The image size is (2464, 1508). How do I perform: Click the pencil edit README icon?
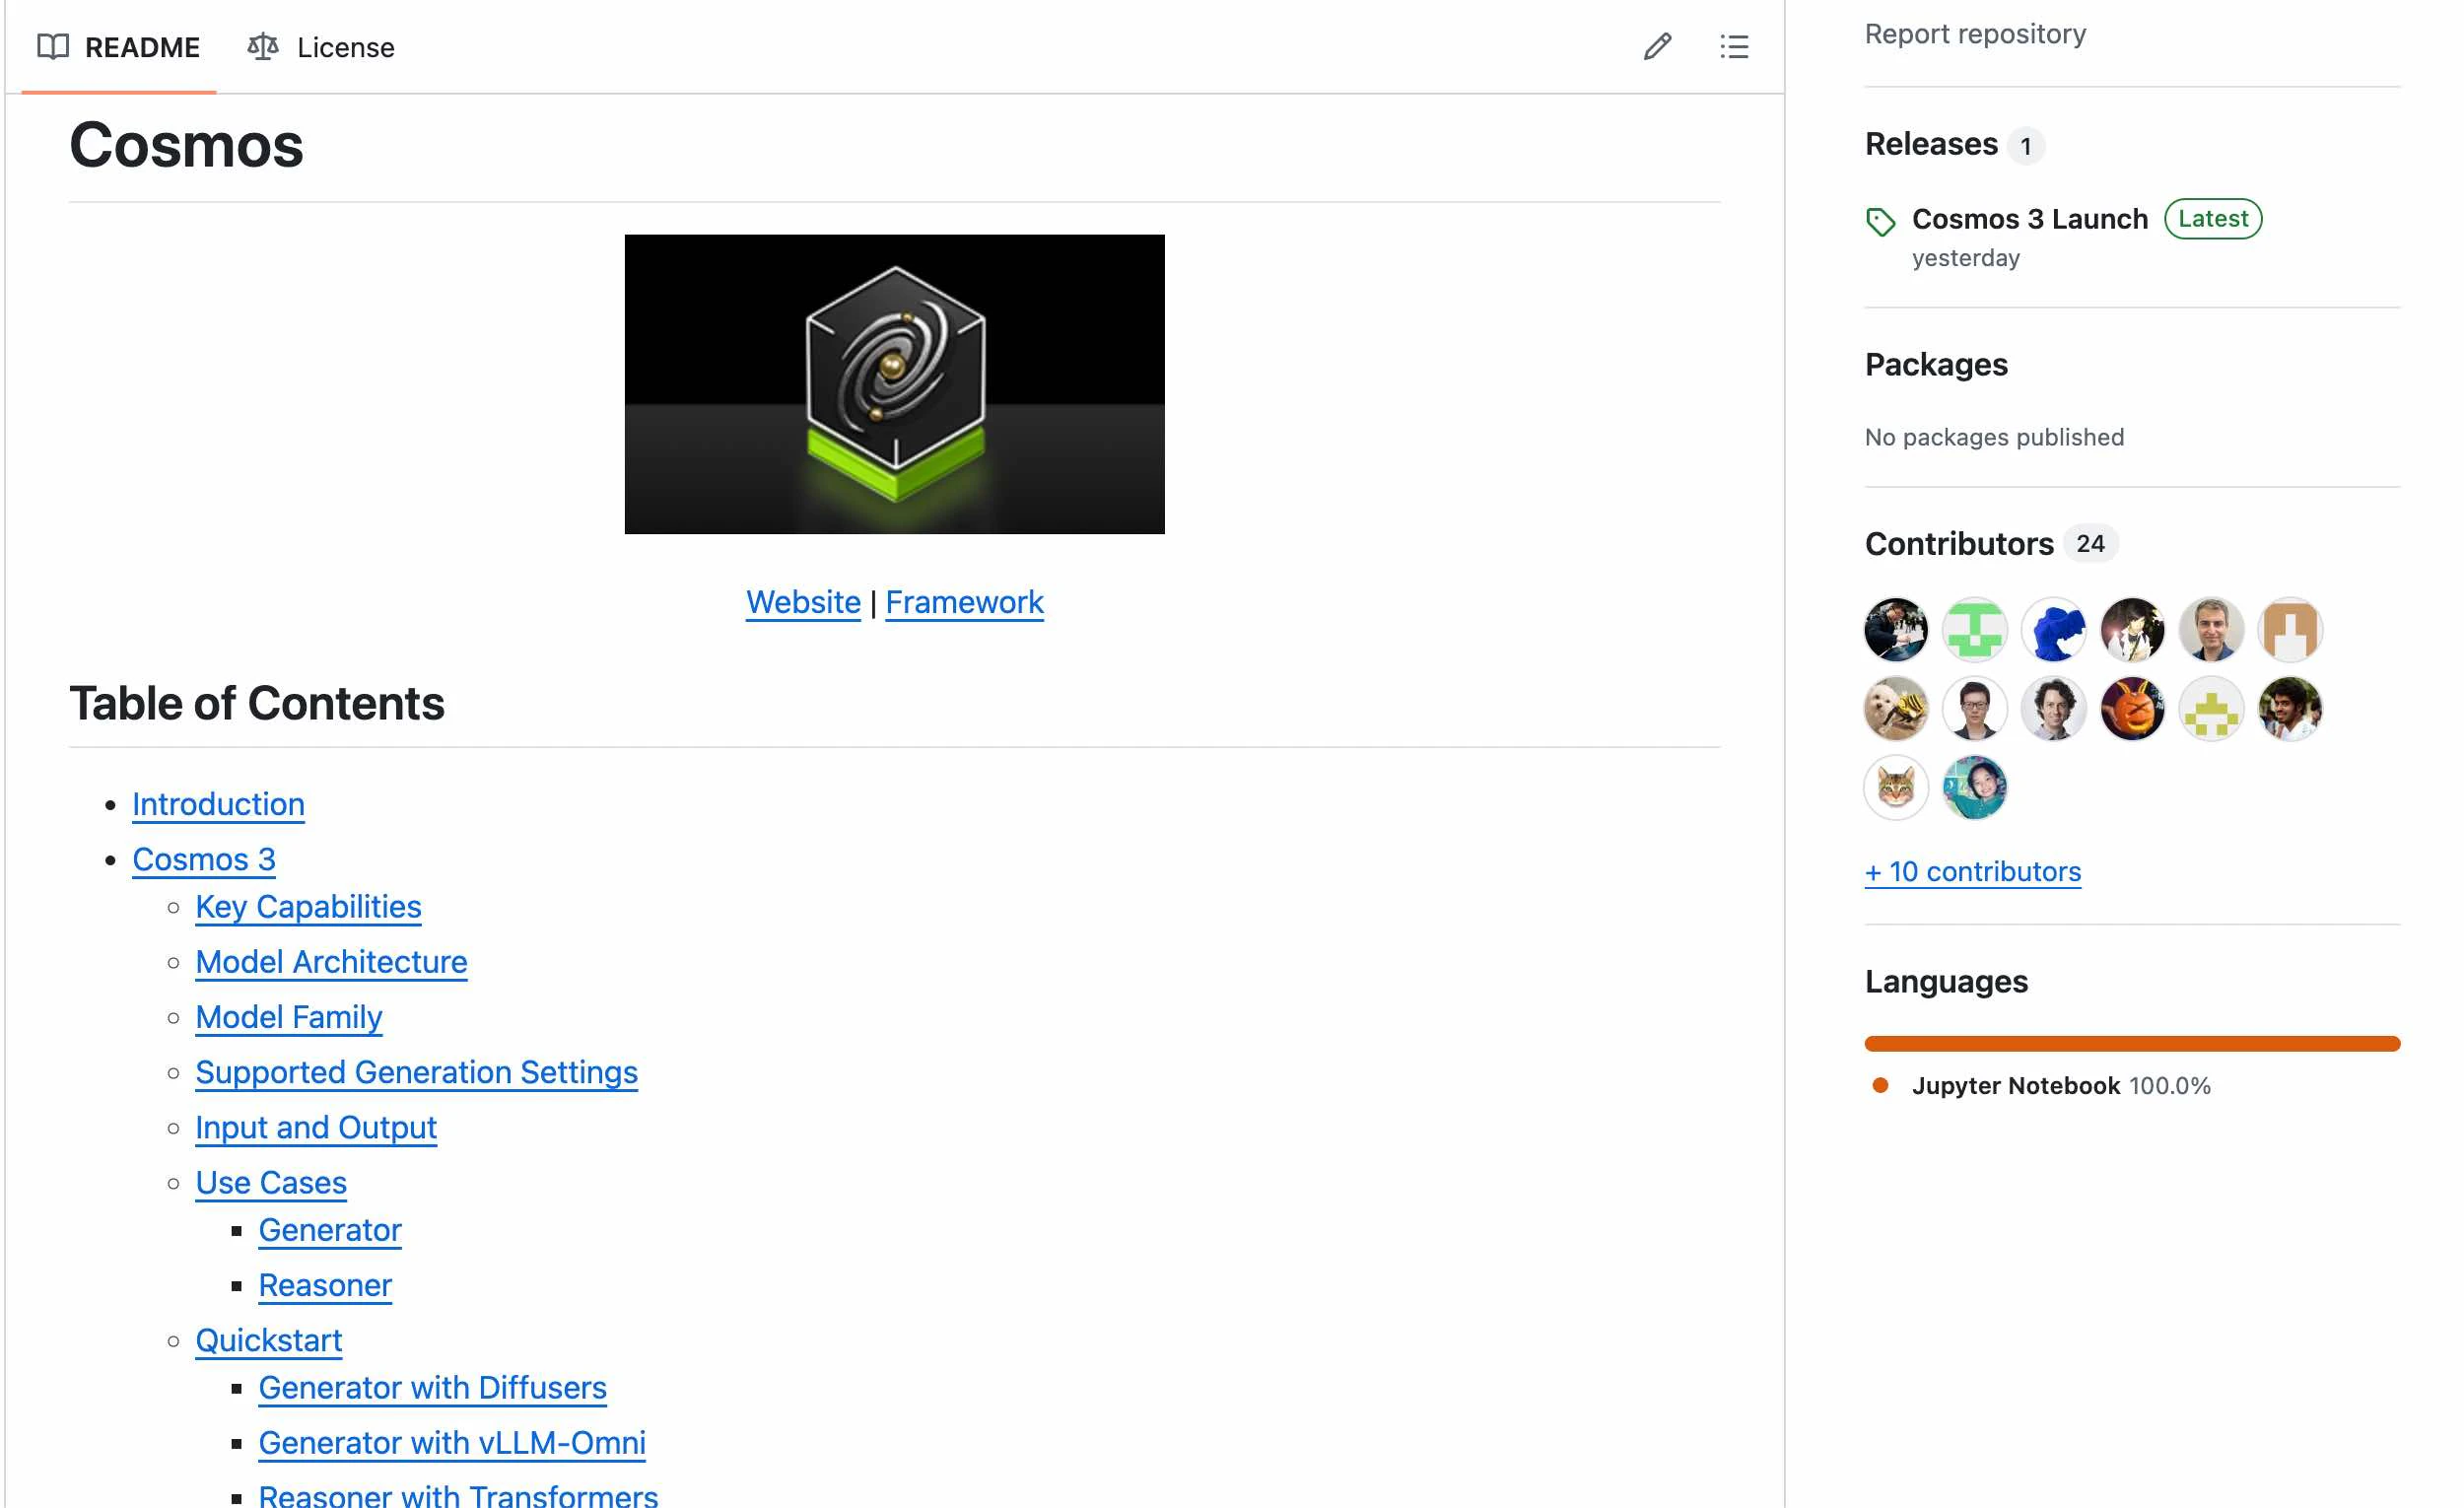pos(1657,47)
